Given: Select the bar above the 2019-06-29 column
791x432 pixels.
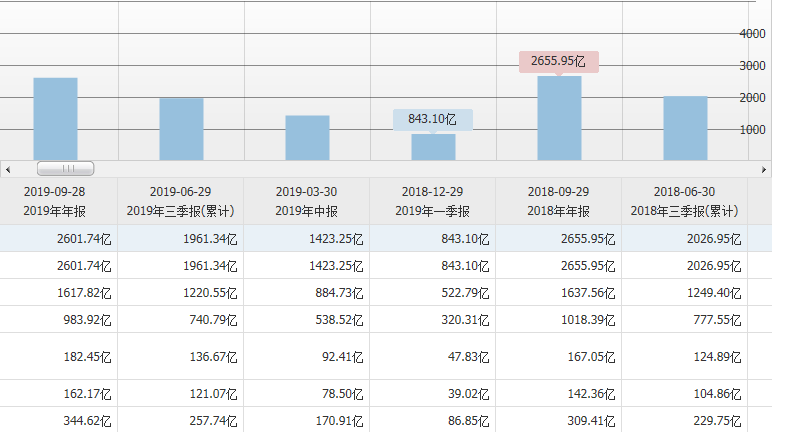Looking at the screenshot, I should 181,129.
